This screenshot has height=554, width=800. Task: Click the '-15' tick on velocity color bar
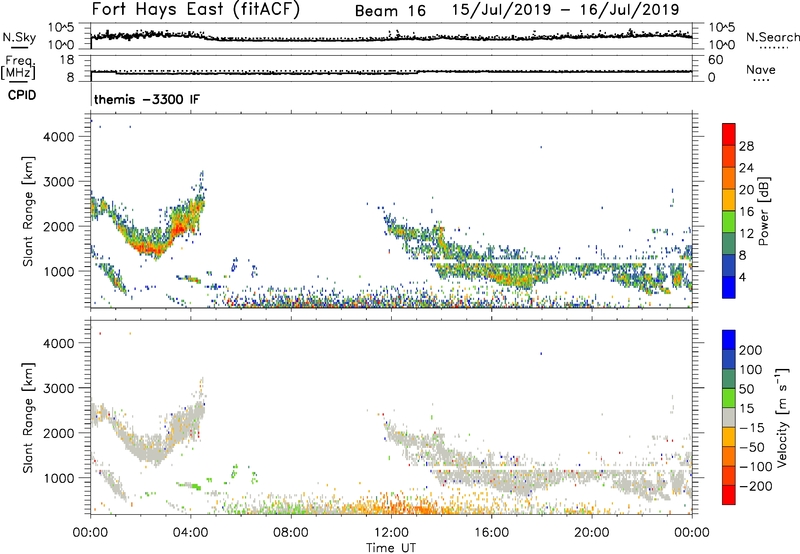[x=752, y=428]
